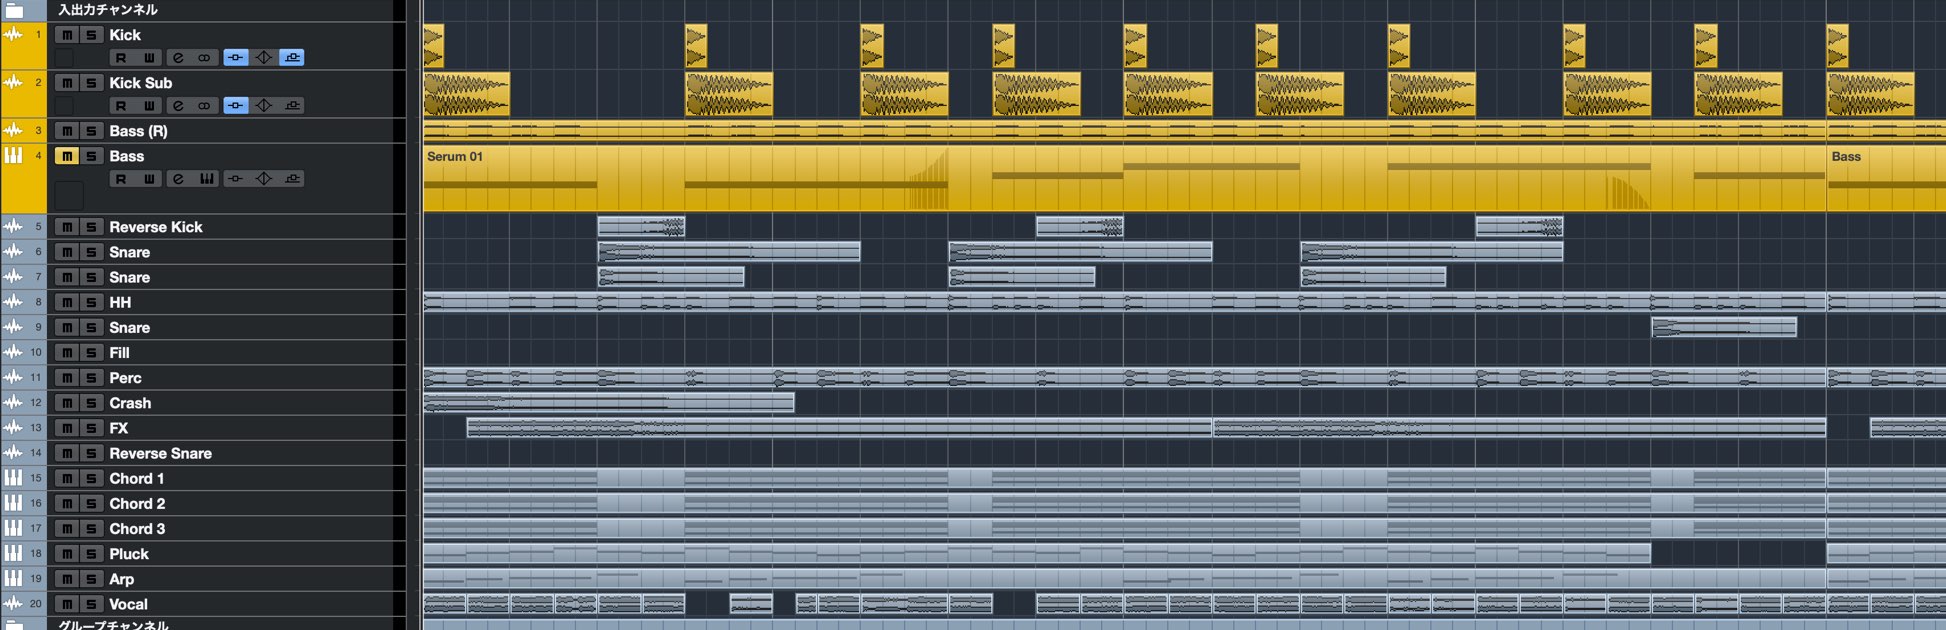Mute the Crash track
Screen dimensions: 1946x630
pyautogui.click(x=67, y=403)
